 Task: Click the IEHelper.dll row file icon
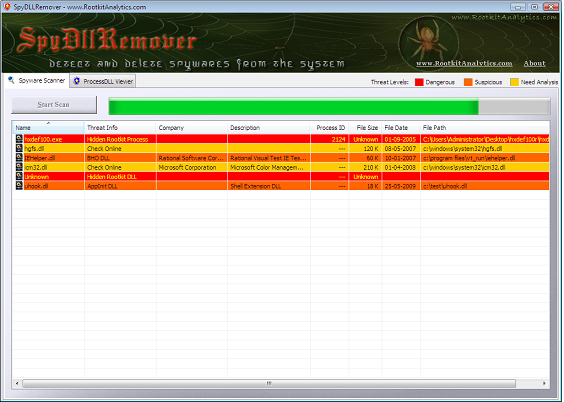click(x=19, y=157)
